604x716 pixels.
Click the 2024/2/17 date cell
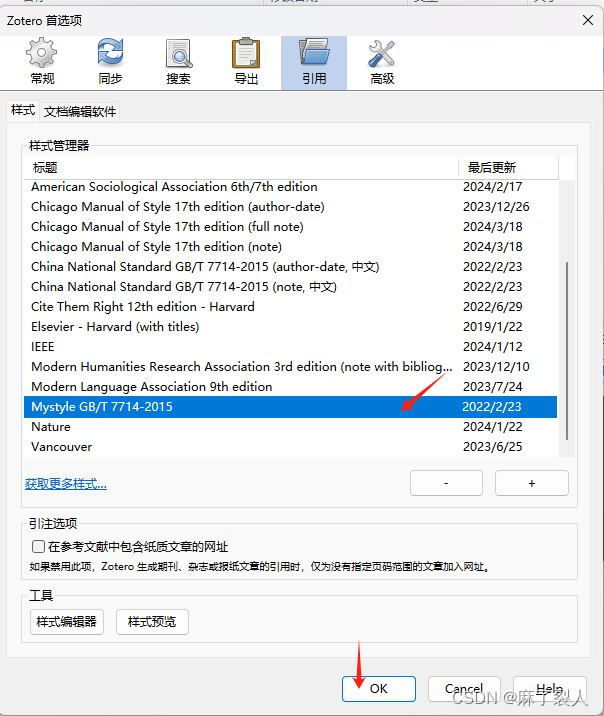pos(493,187)
